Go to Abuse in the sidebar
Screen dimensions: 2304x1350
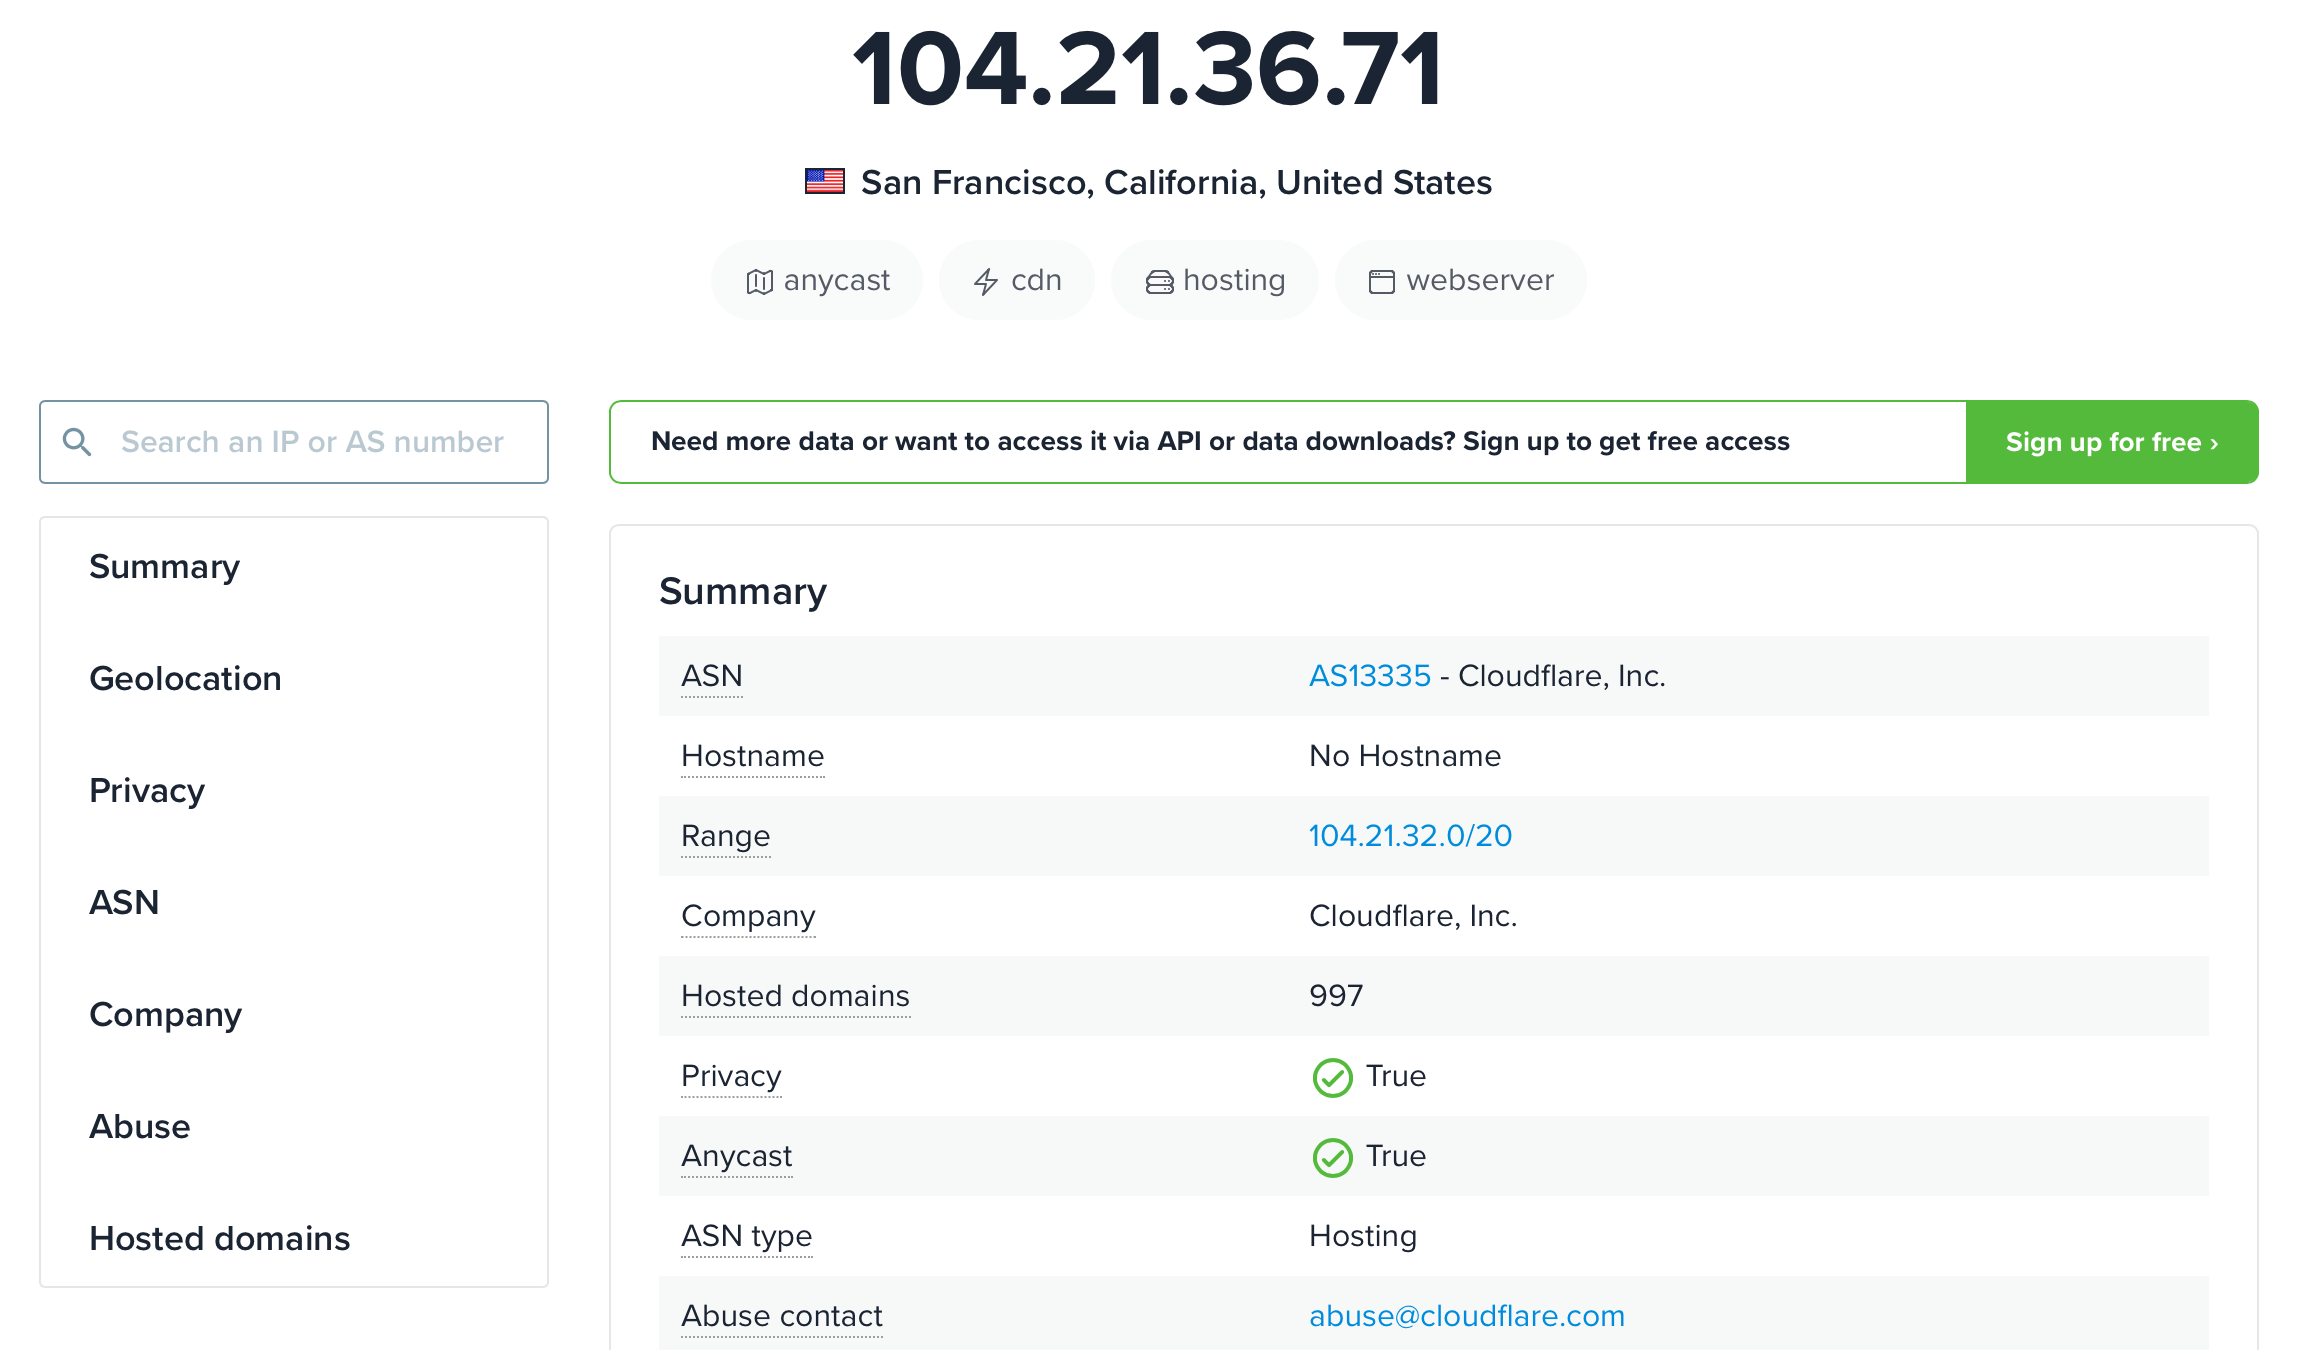pos(139,1126)
